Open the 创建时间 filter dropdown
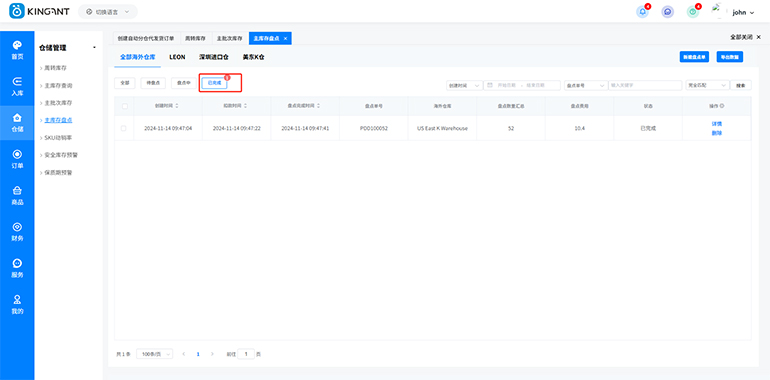The height and width of the screenshot is (380, 770). pos(464,85)
